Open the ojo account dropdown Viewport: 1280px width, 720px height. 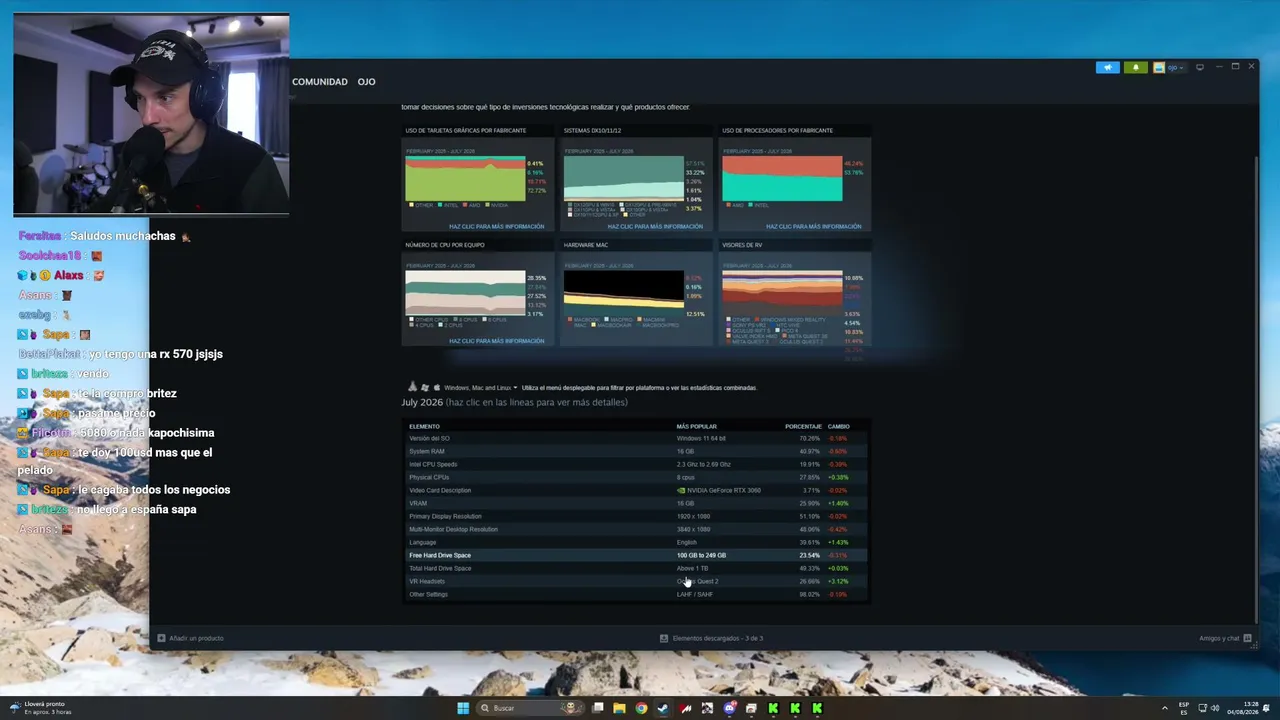(x=1174, y=68)
